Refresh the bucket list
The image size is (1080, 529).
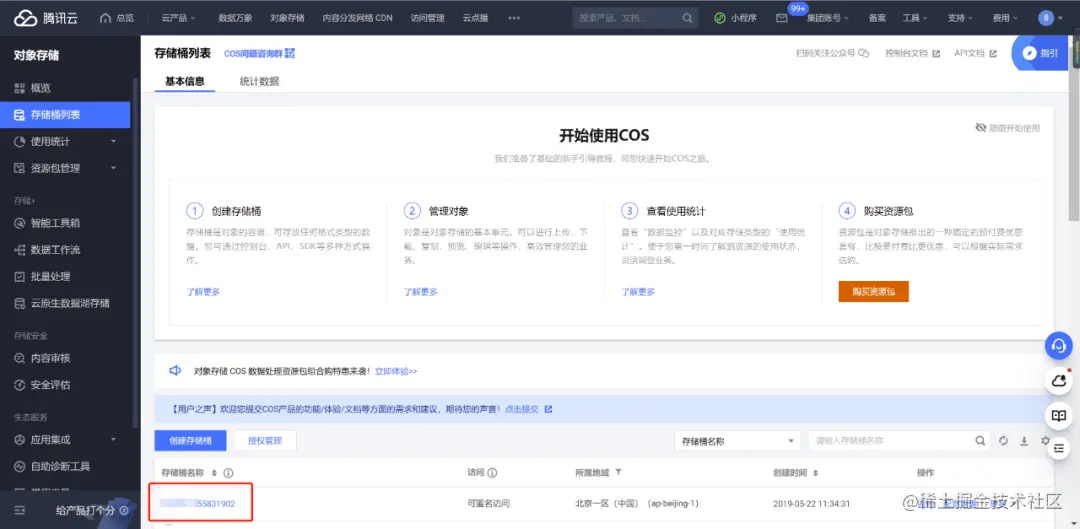tap(1004, 441)
